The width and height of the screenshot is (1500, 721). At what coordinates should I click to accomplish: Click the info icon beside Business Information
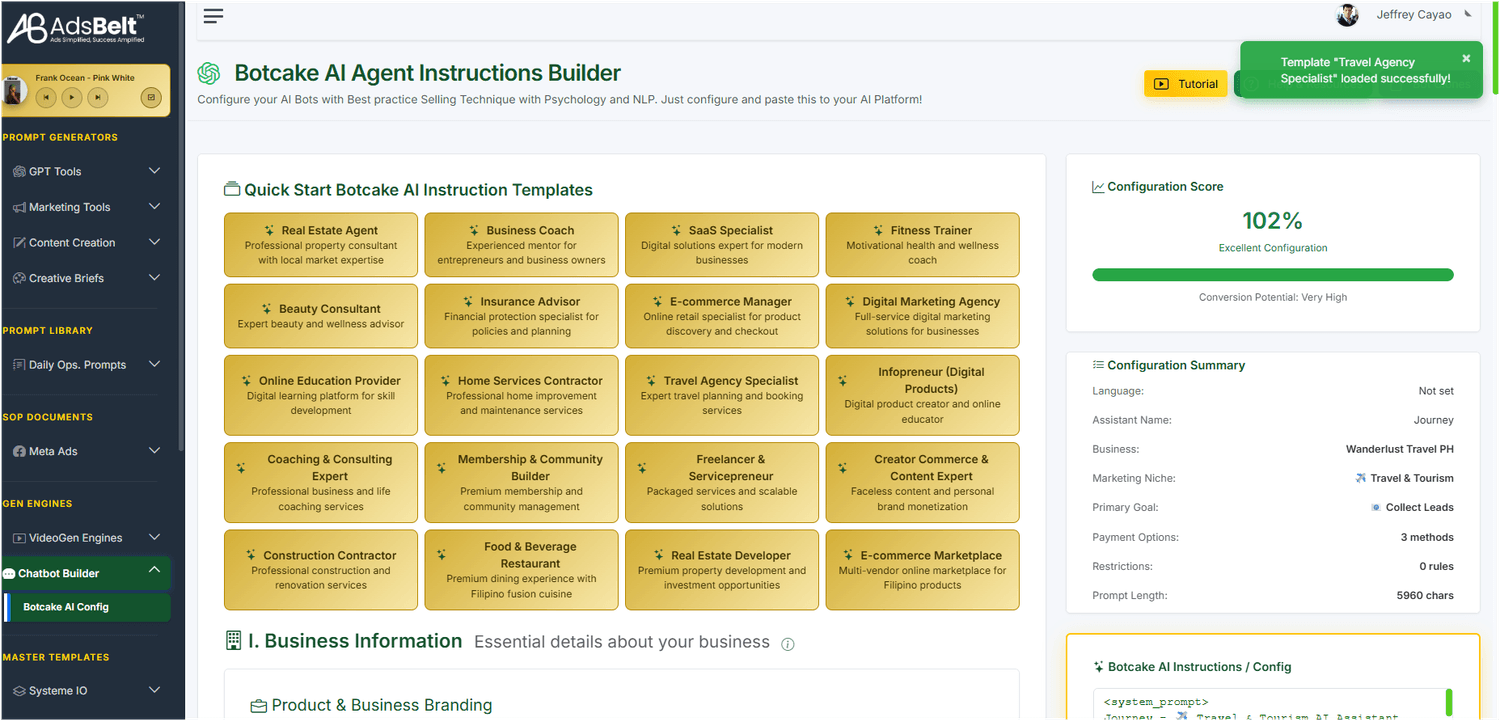click(x=787, y=644)
